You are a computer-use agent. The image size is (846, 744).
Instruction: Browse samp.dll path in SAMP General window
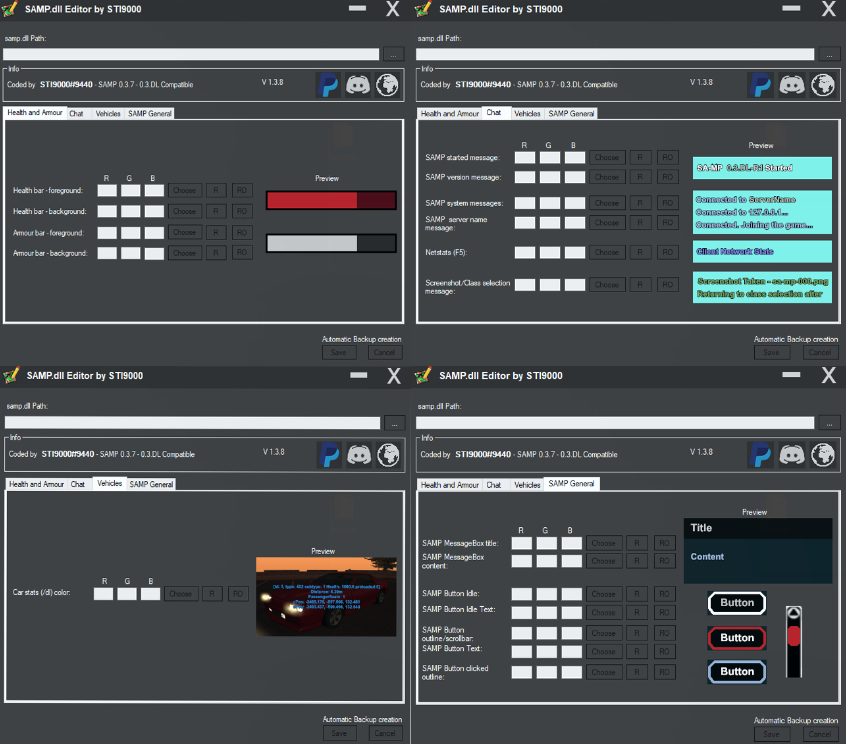[829, 423]
